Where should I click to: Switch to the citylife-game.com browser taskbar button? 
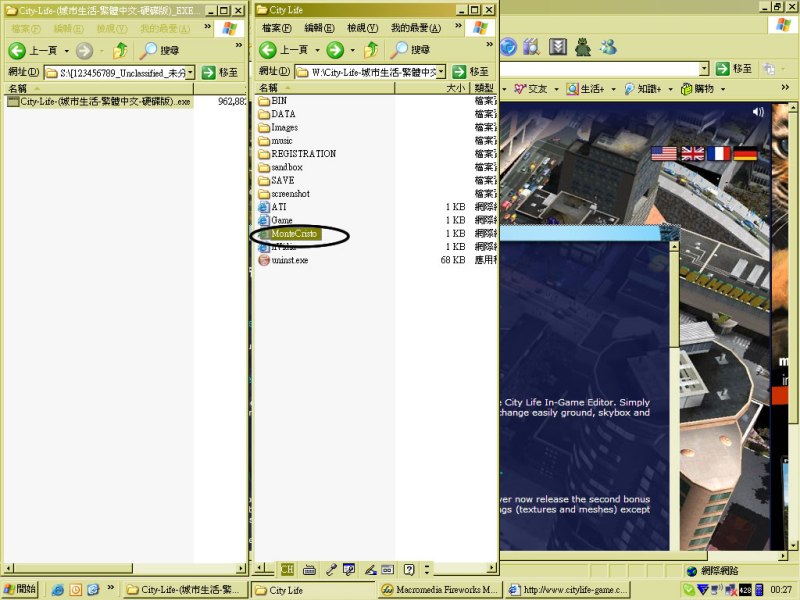[569, 590]
